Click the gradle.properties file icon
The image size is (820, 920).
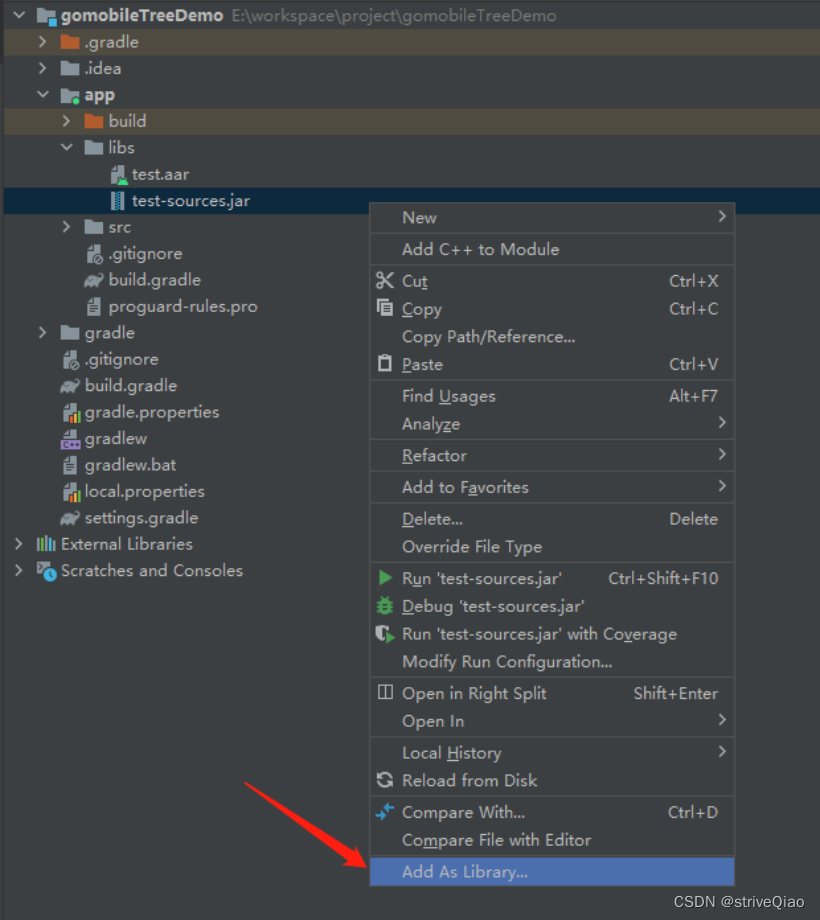[71, 412]
